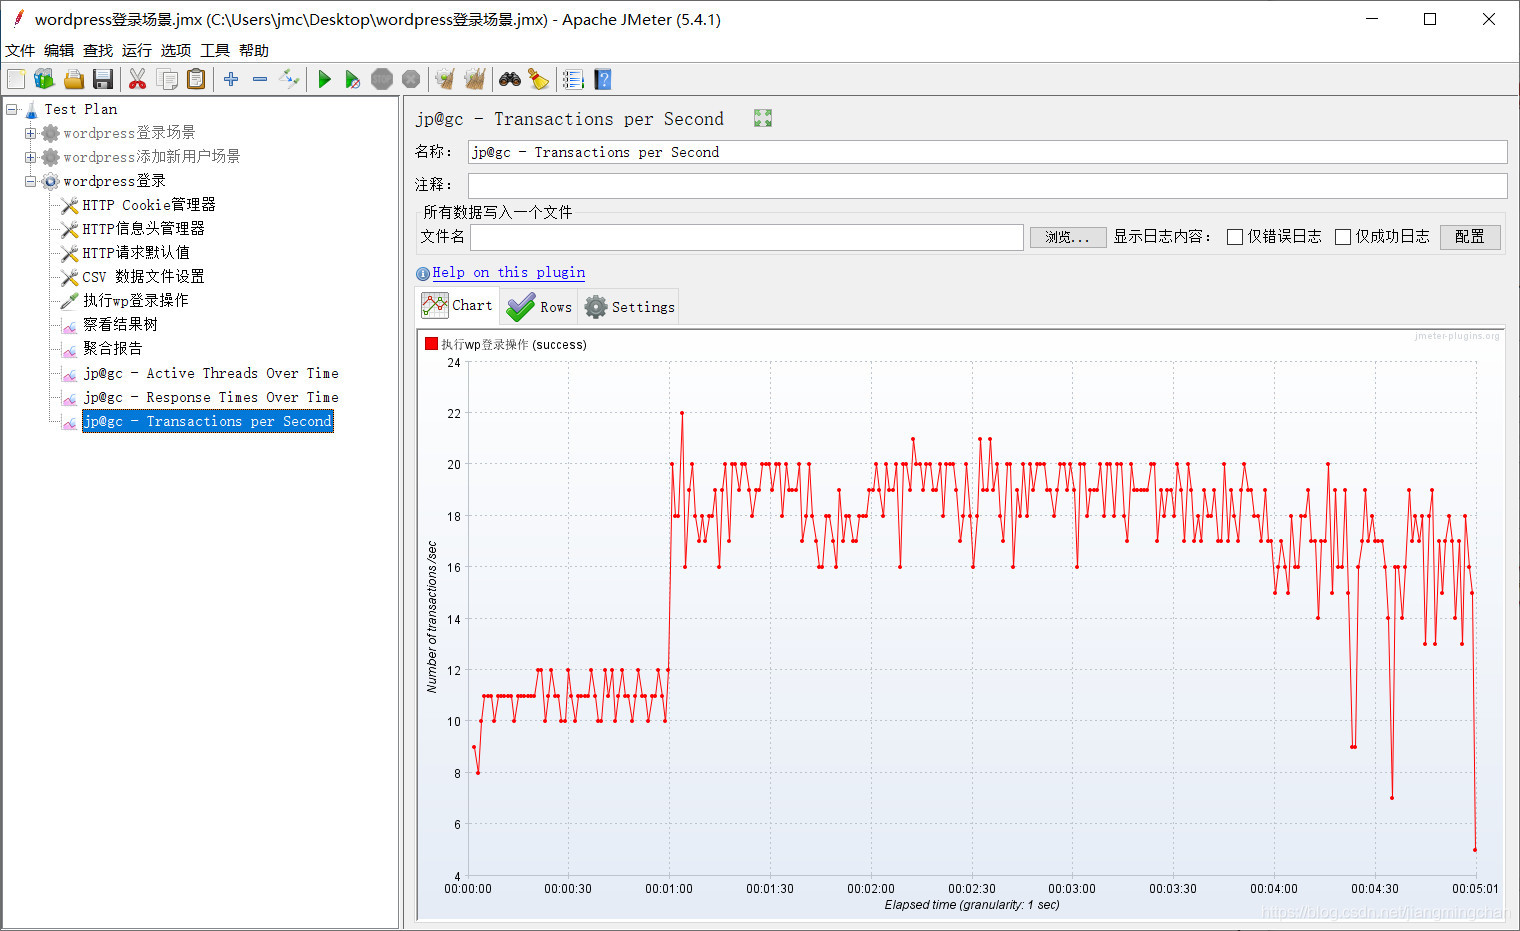Image resolution: width=1520 pixels, height=931 pixels.
Task: Click the Clear results broom icon
Action: coord(445,79)
